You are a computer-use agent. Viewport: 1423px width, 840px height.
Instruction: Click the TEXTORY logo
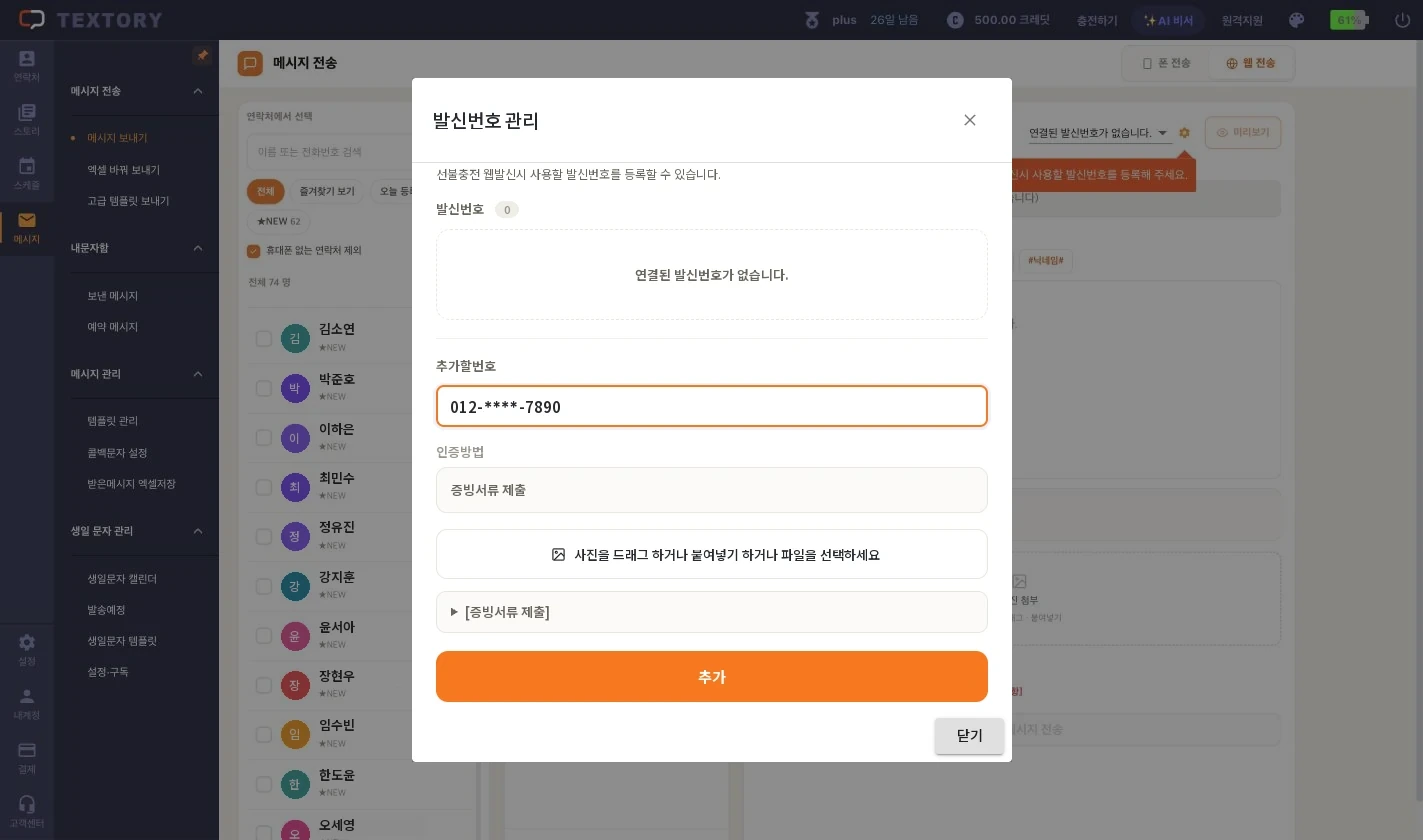coord(90,20)
